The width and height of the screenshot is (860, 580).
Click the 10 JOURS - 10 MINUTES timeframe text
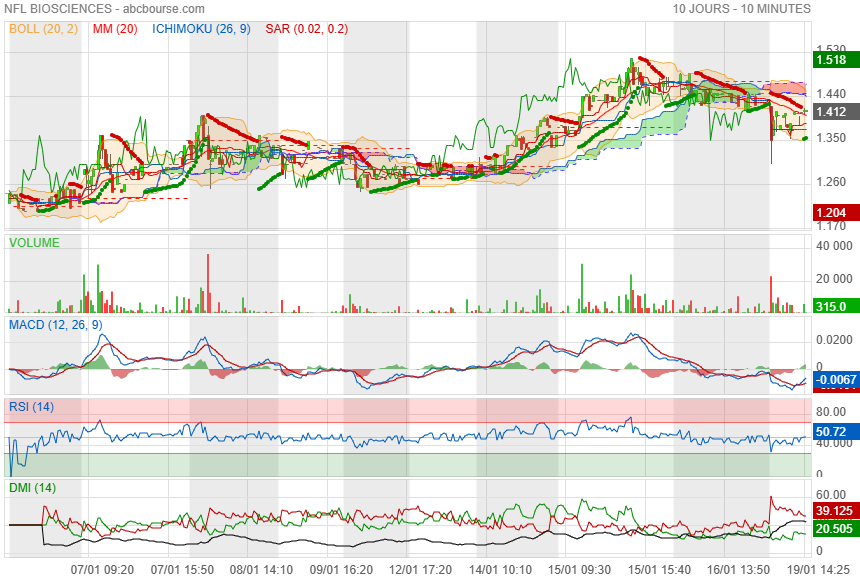(741, 8)
